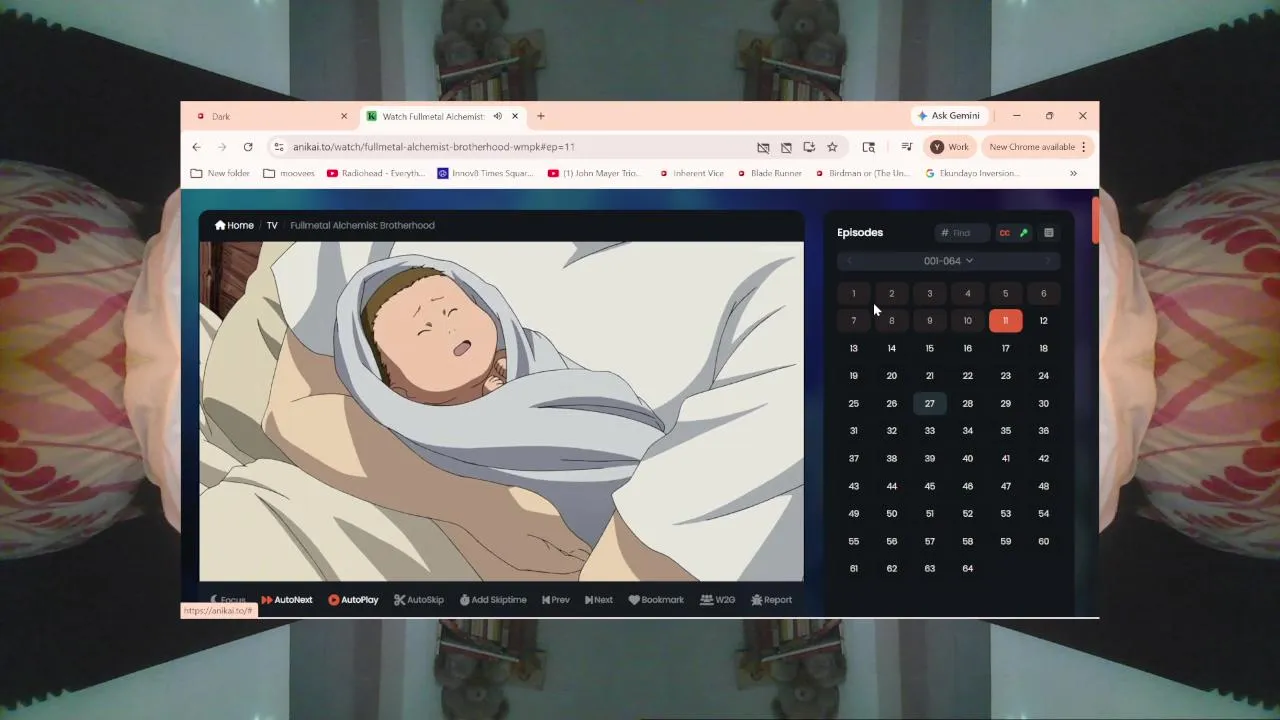This screenshot has width=1280, height=720.
Task: Open a new tab with the plus icon
Action: 541,116
